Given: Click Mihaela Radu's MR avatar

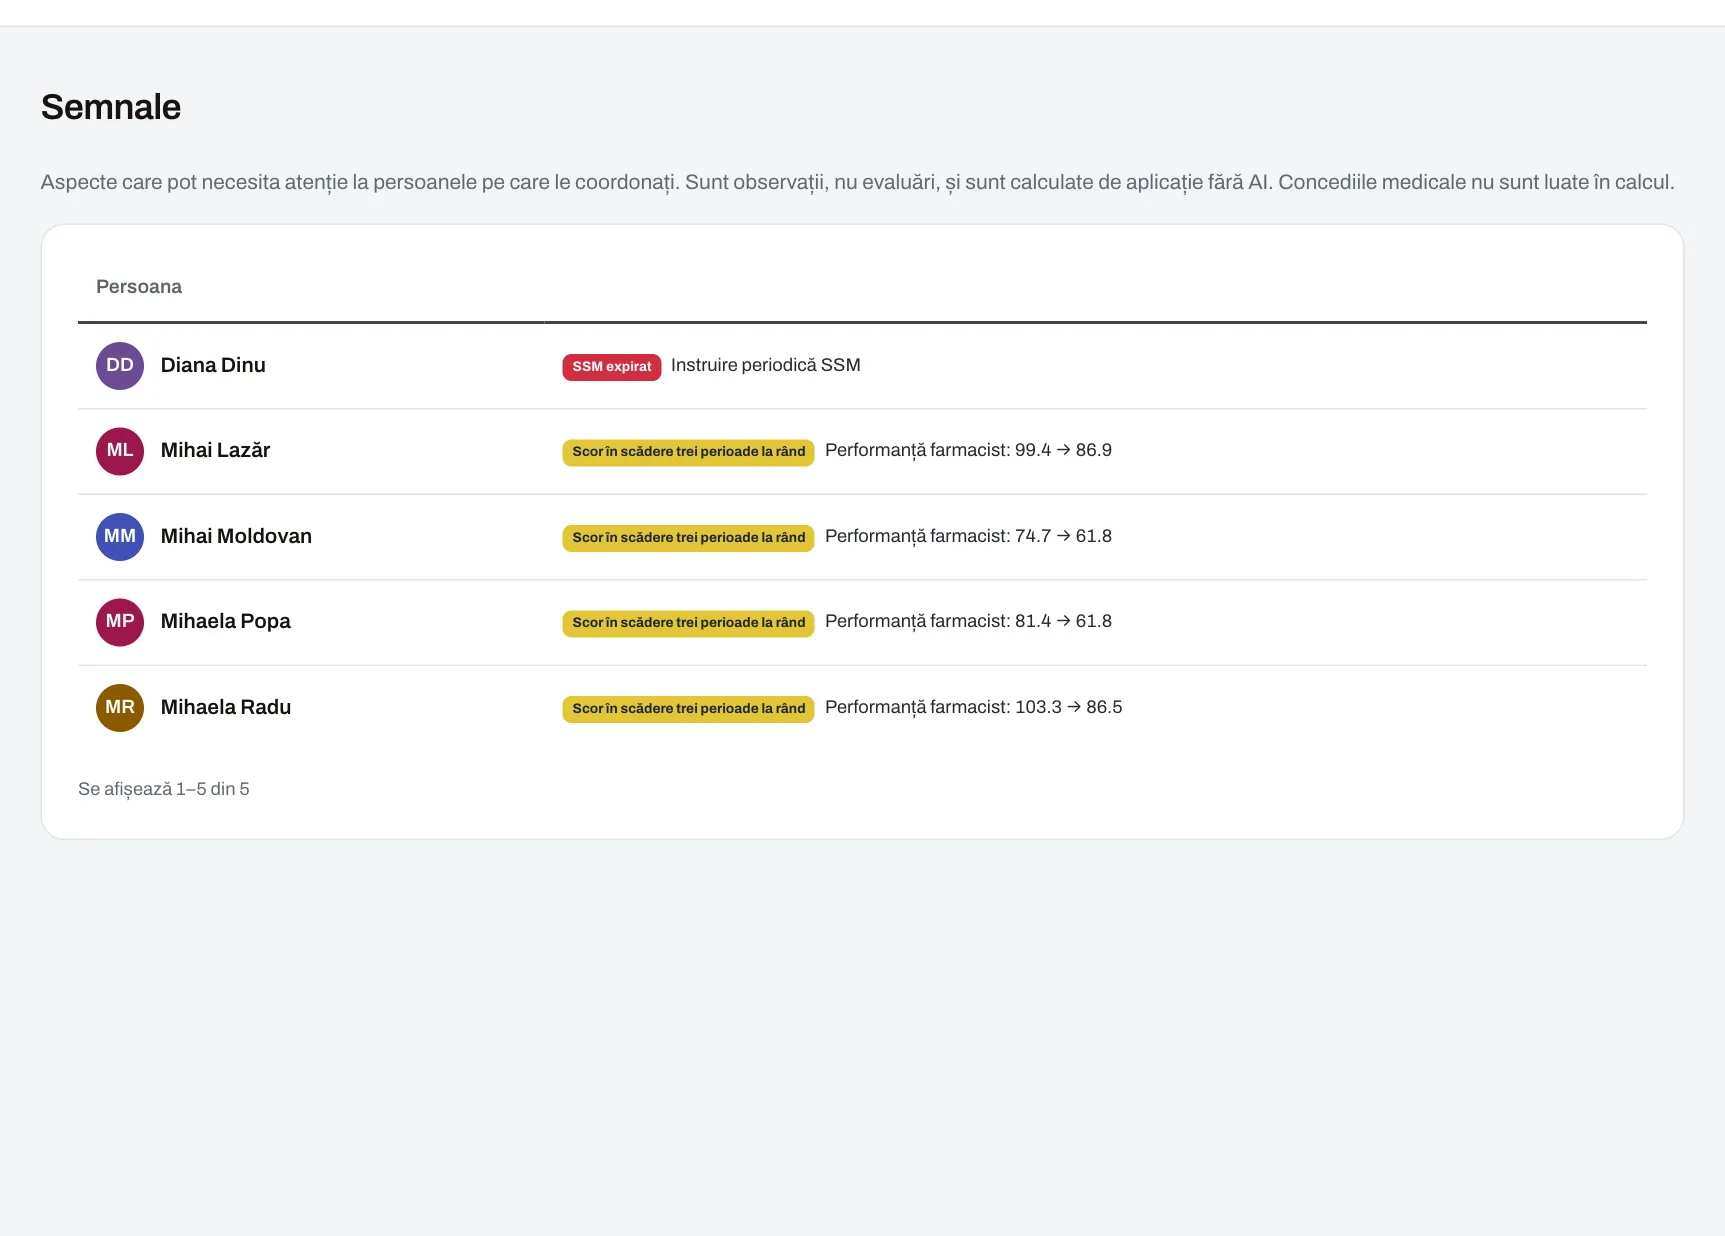Looking at the screenshot, I should tap(120, 708).
